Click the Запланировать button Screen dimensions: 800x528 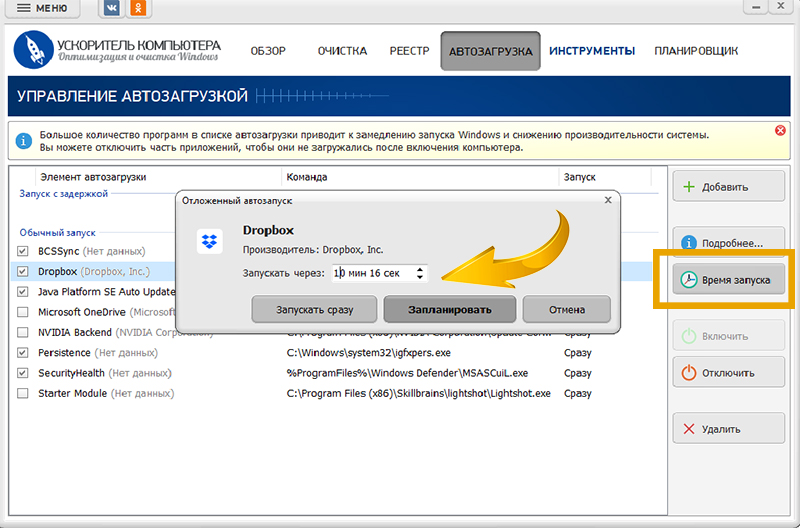coord(449,309)
